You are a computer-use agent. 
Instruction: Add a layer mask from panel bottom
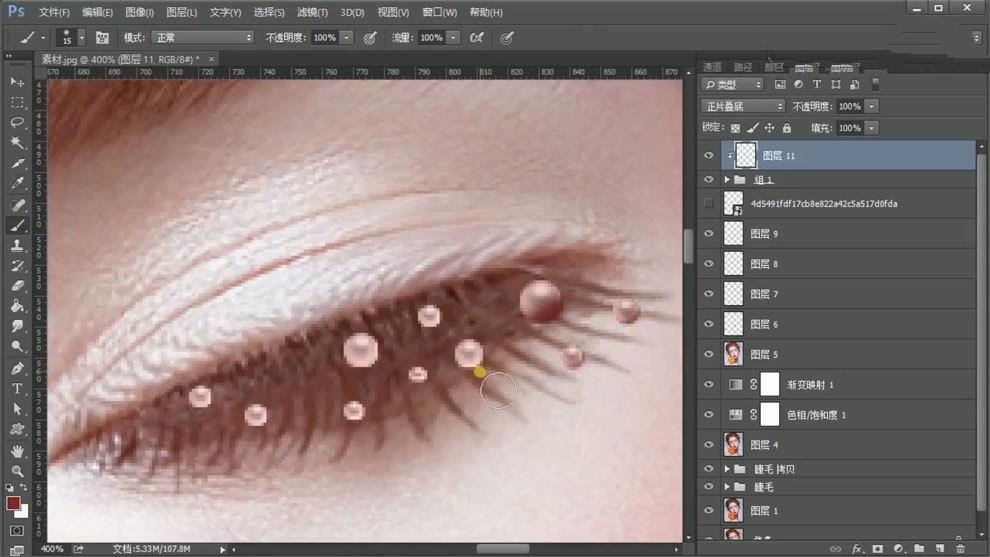point(877,549)
